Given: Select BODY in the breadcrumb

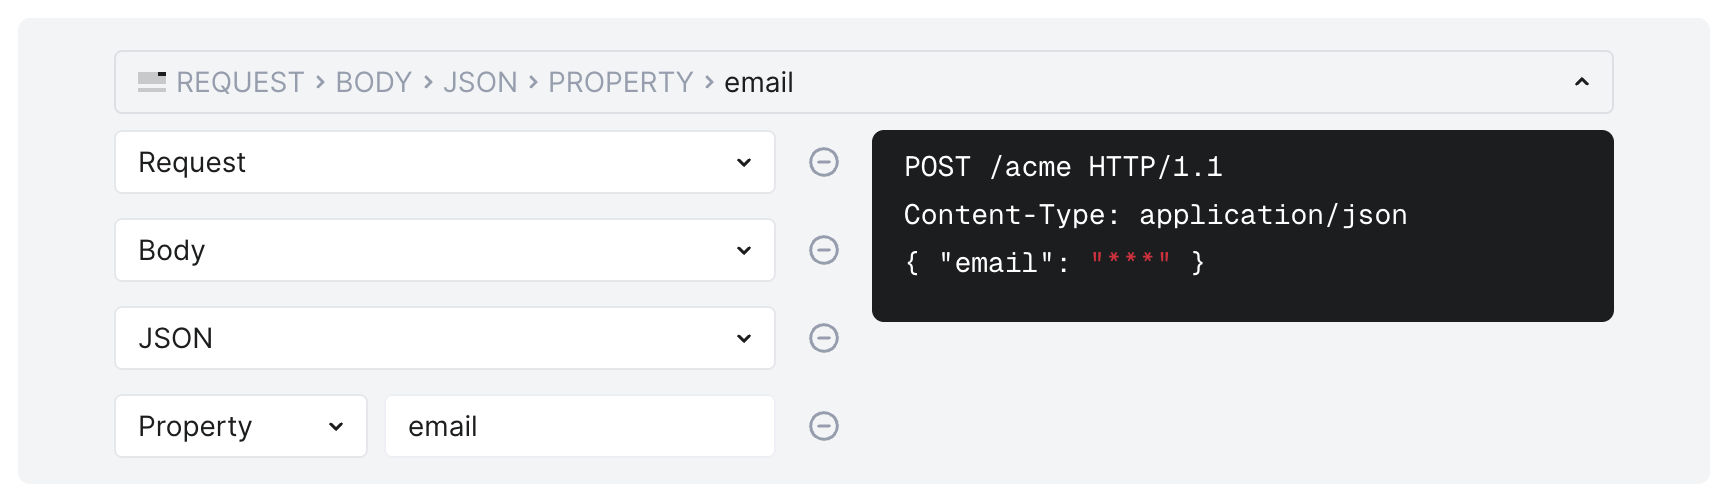Looking at the screenshot, I should tap(373, 82).
